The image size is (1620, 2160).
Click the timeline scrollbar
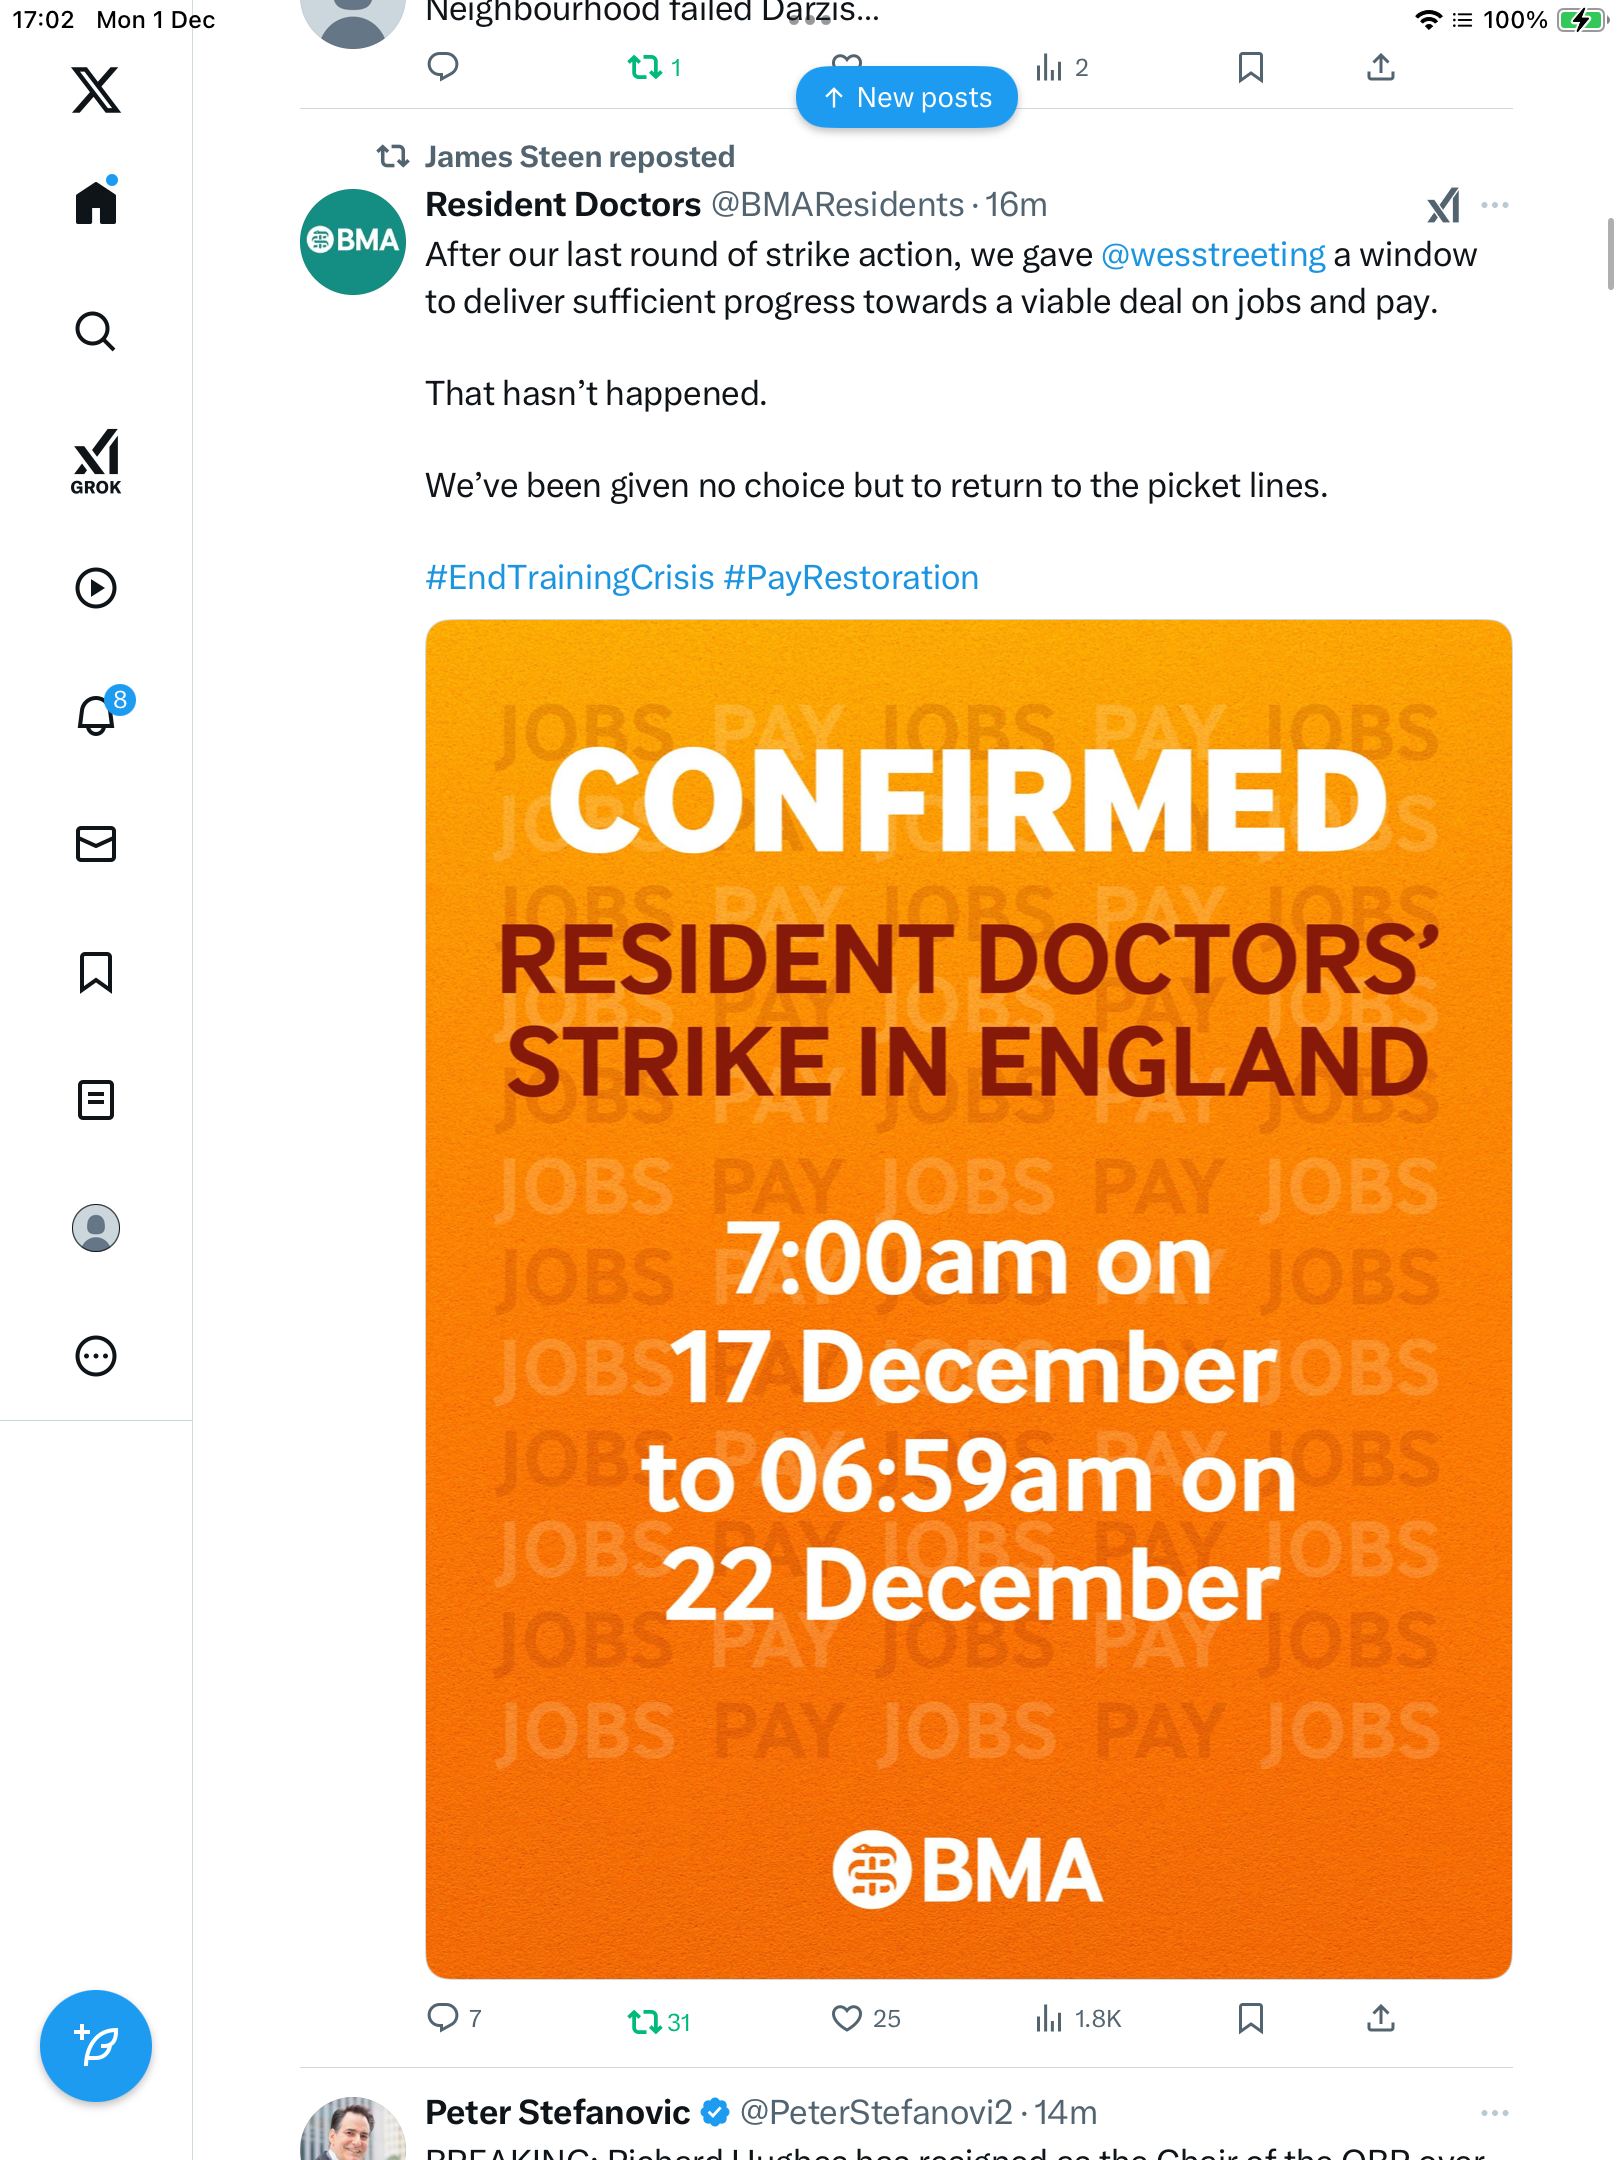coord(1609,254)
